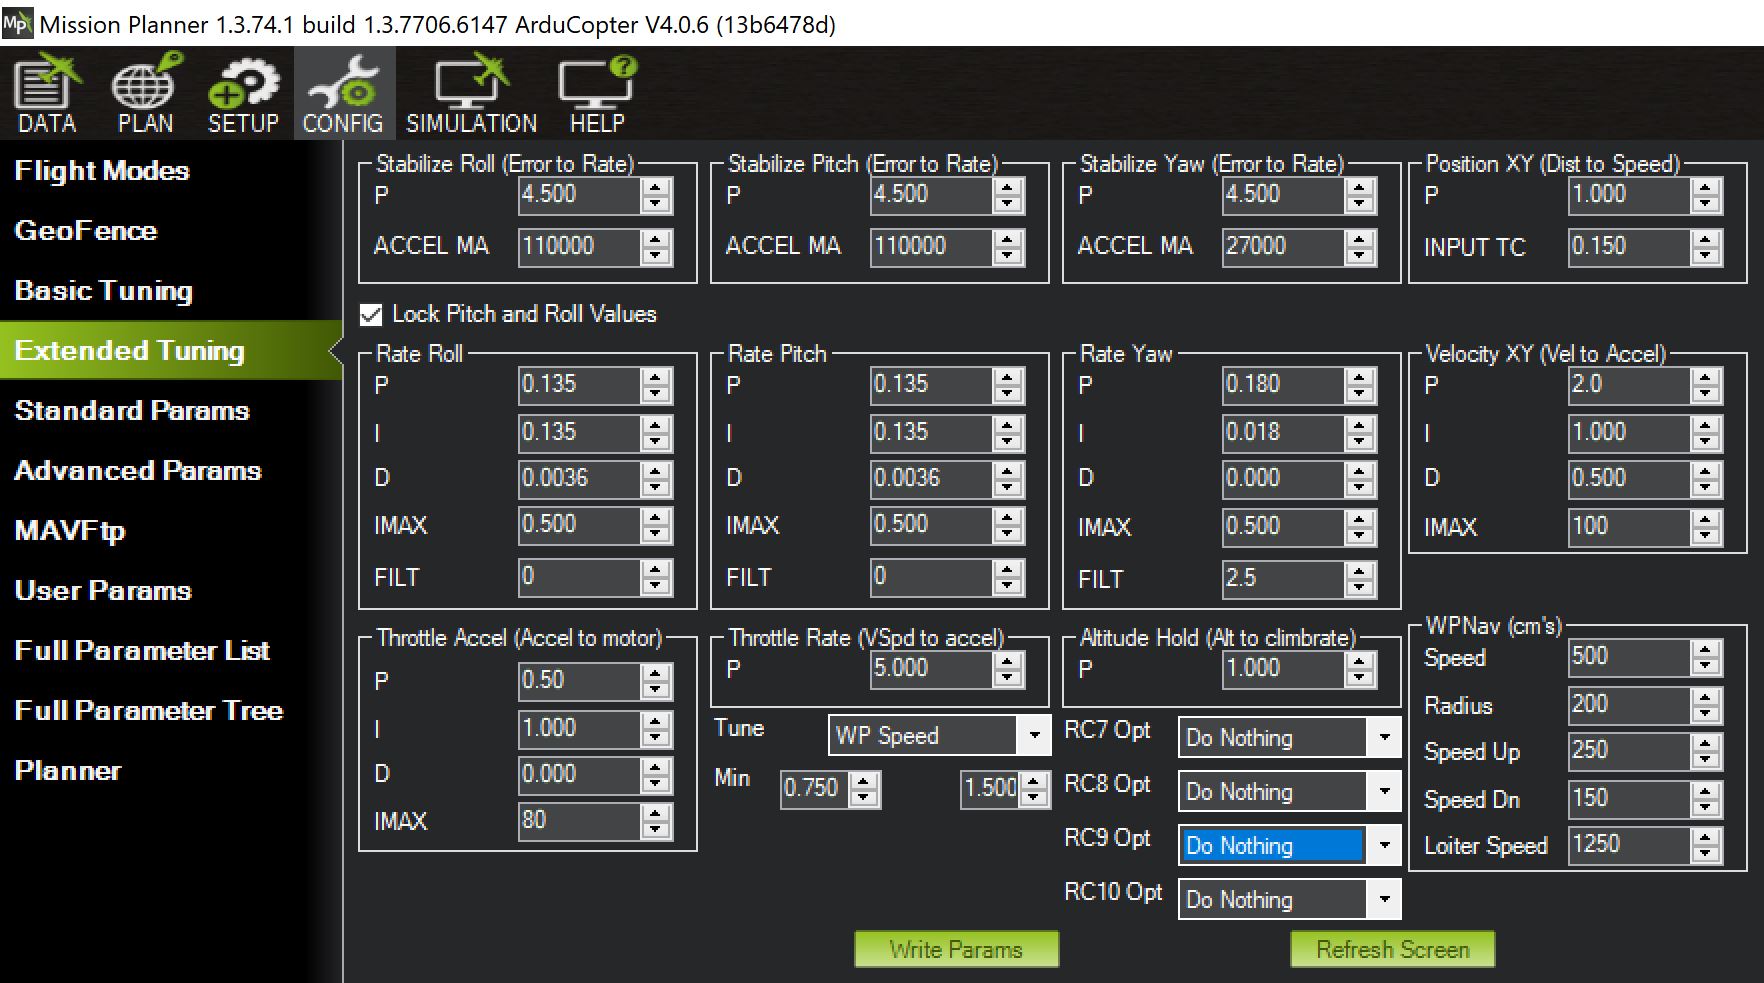This screenshot has height=983, width=1764.
Task: Decrease Rate Roll I with down arrow
Action: point(656,442)
